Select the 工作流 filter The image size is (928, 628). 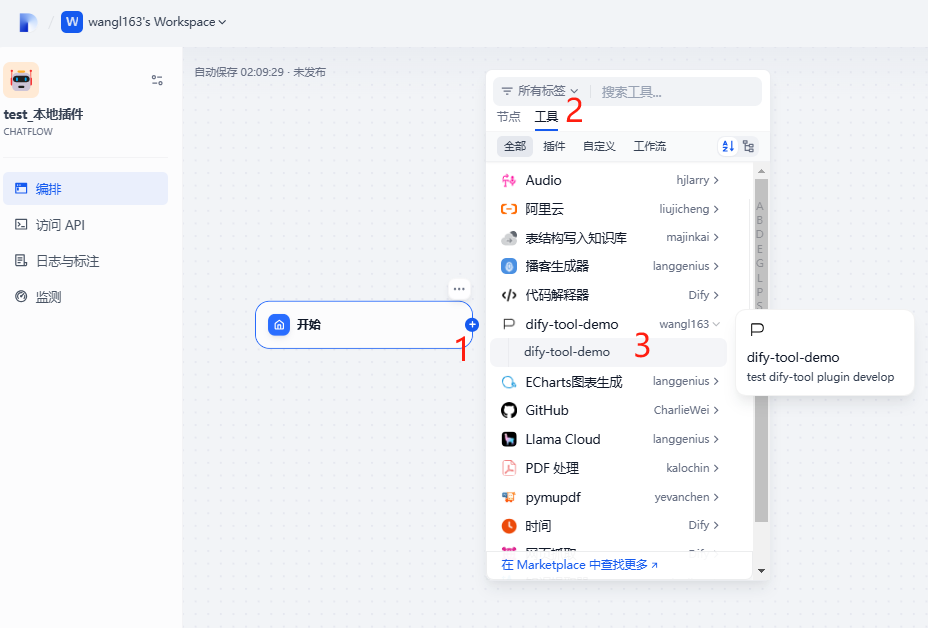click(x=650, y=146)
